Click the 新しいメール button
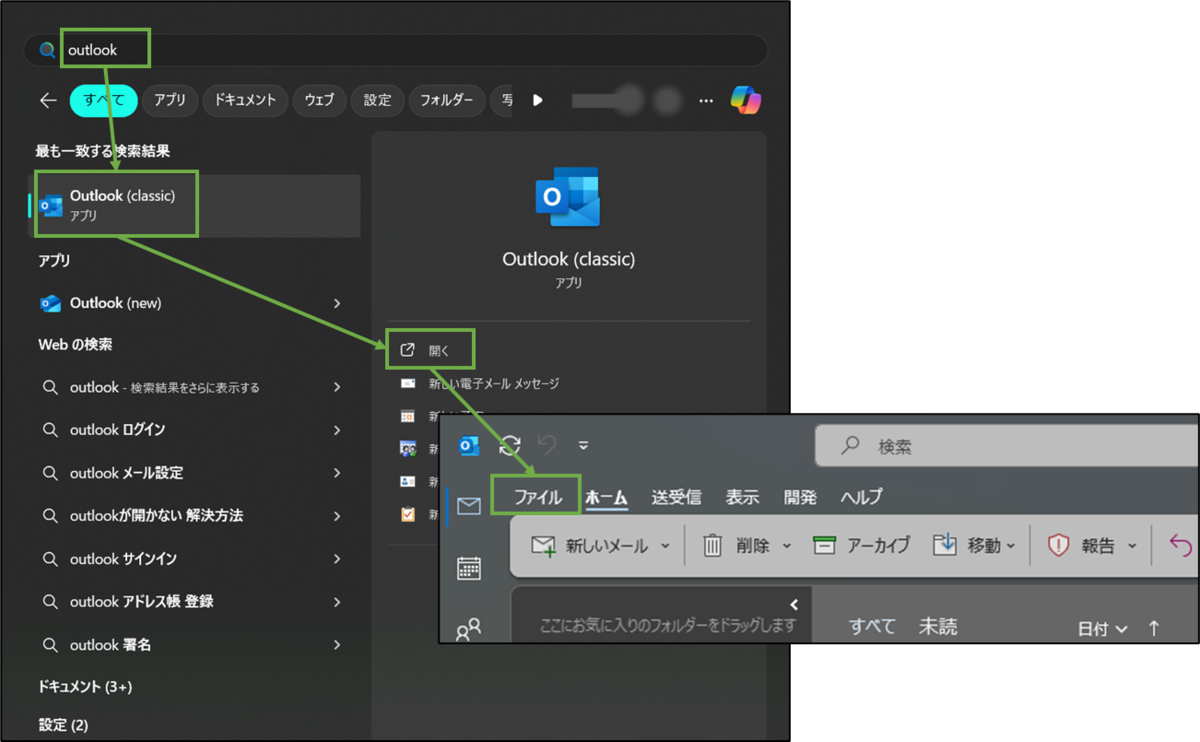This screenshot has width=1200, height=742. [x=591, y=546]
